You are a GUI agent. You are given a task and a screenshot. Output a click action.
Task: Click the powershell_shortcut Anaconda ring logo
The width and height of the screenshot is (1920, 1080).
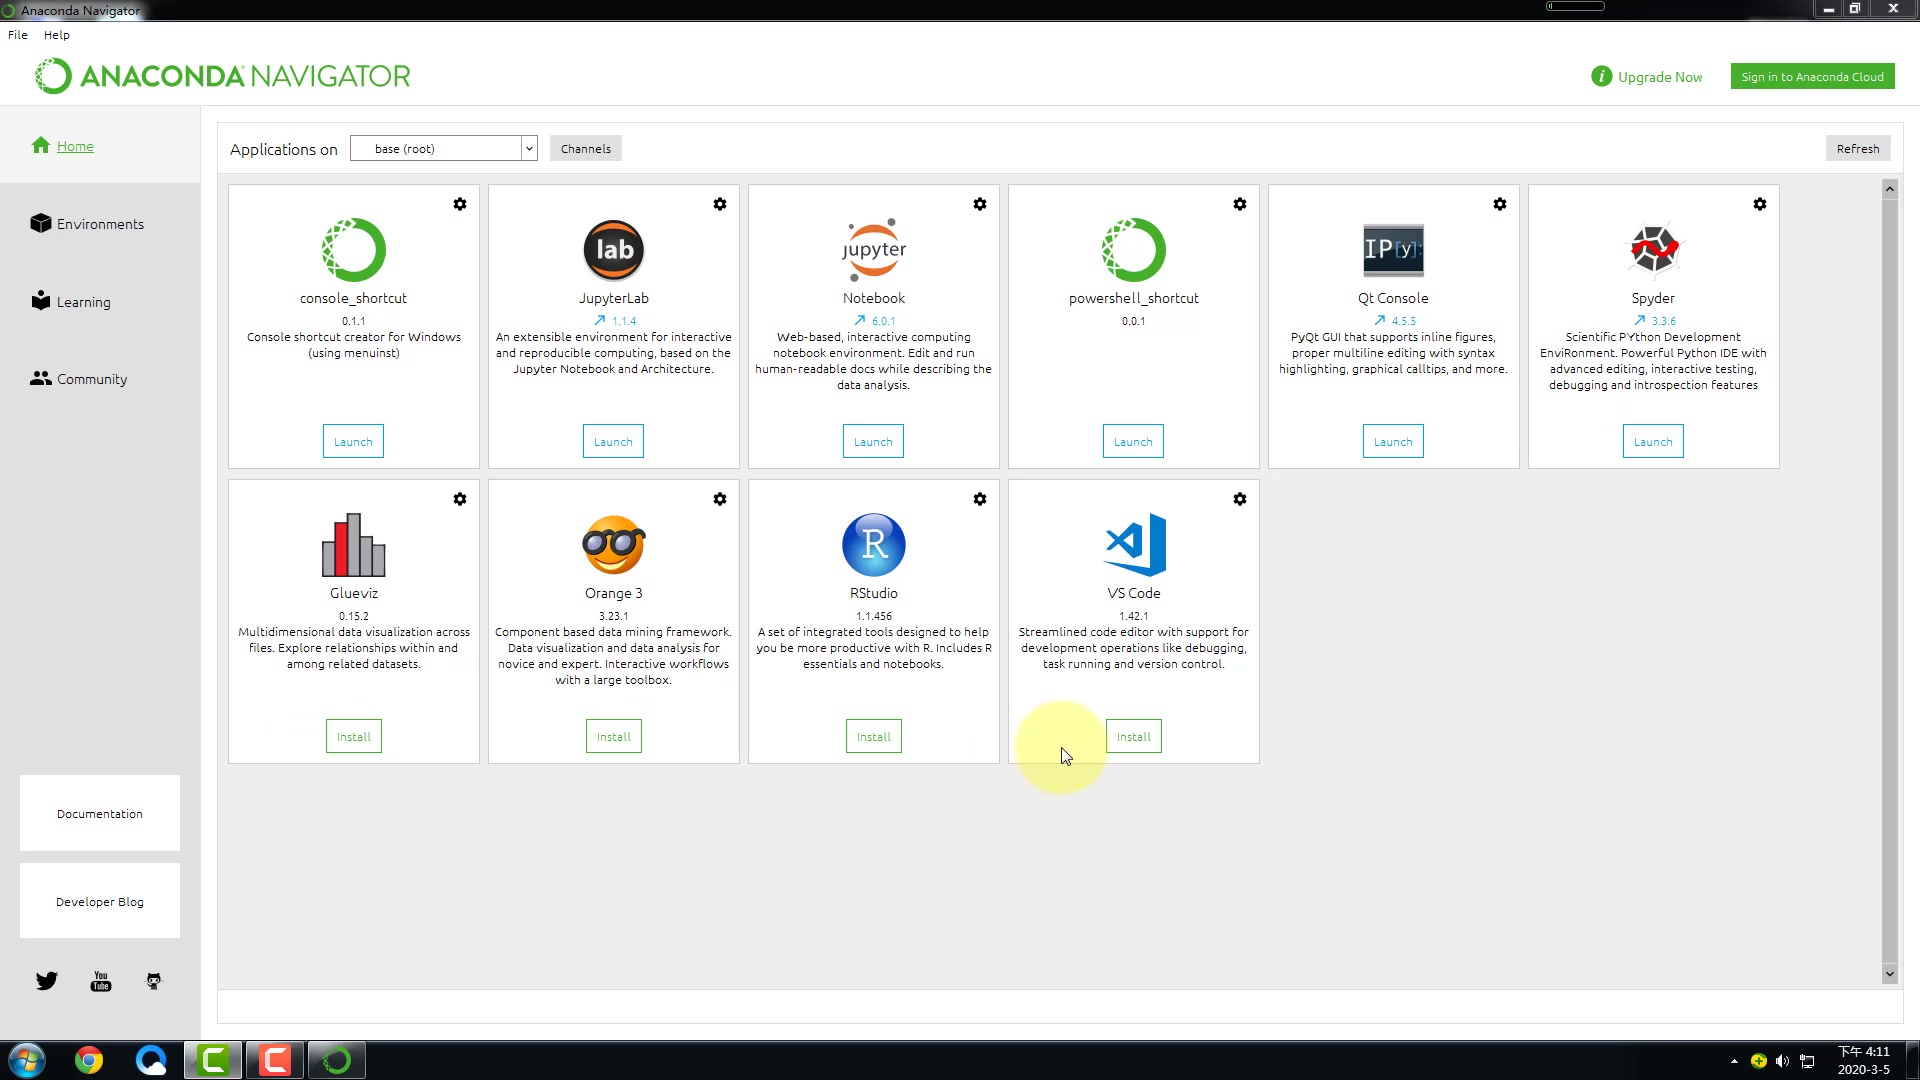(x=1134, y=250)
